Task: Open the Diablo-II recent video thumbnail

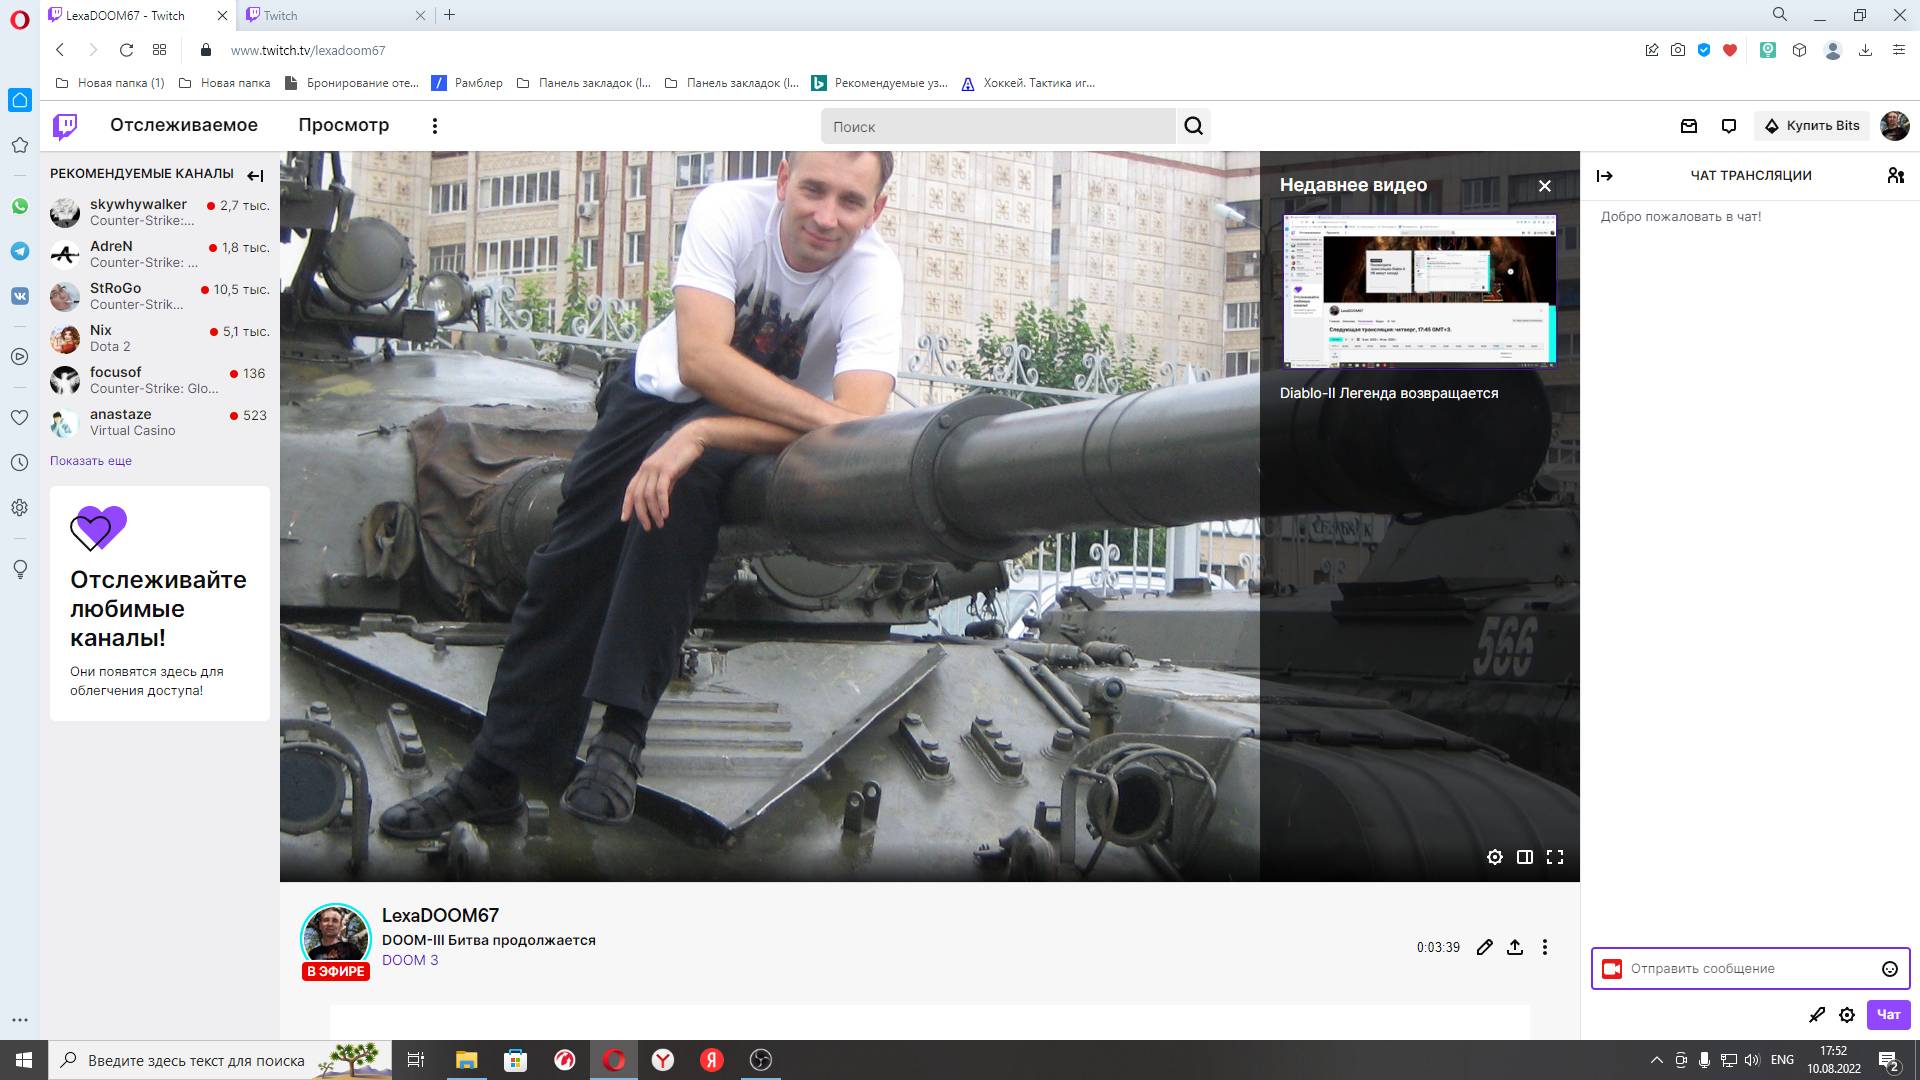Action: pyautogui.click(x=1419, y=291)
